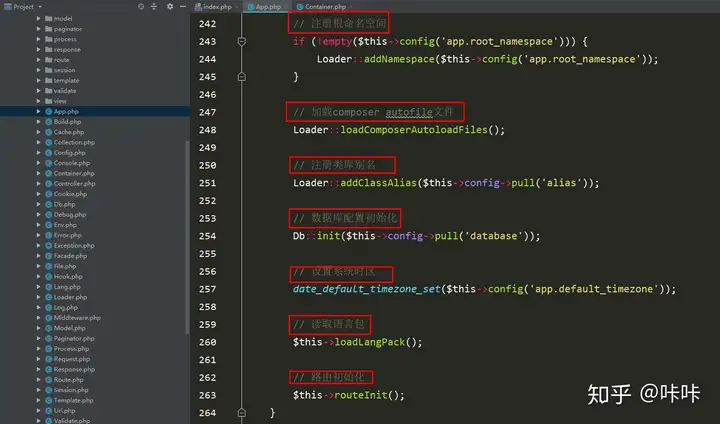Screen dimensions: 720x424
Task: Click date_default_timezone_set function call
Action: pos(367,289)
